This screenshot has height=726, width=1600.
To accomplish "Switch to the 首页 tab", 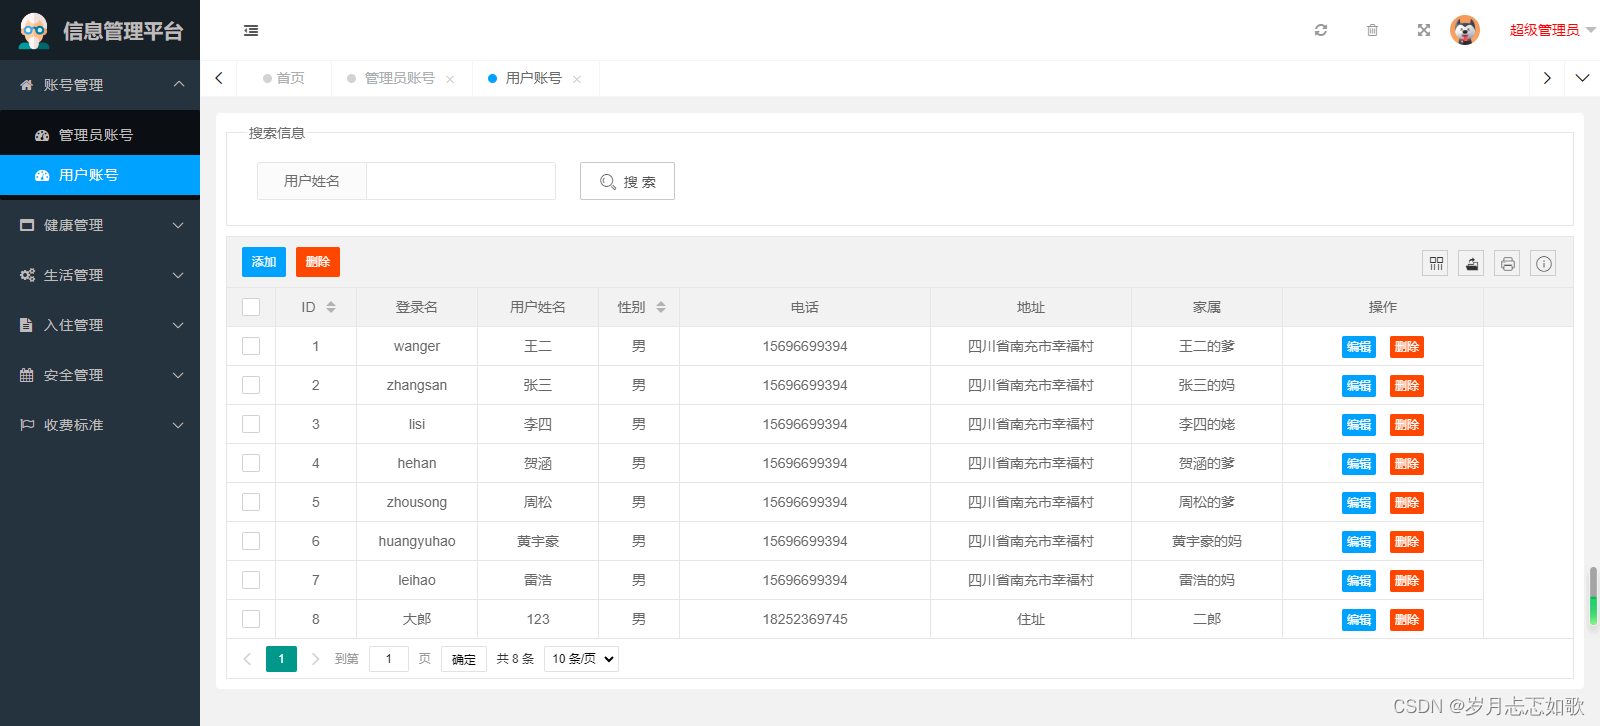I will (x=284, y=78).
